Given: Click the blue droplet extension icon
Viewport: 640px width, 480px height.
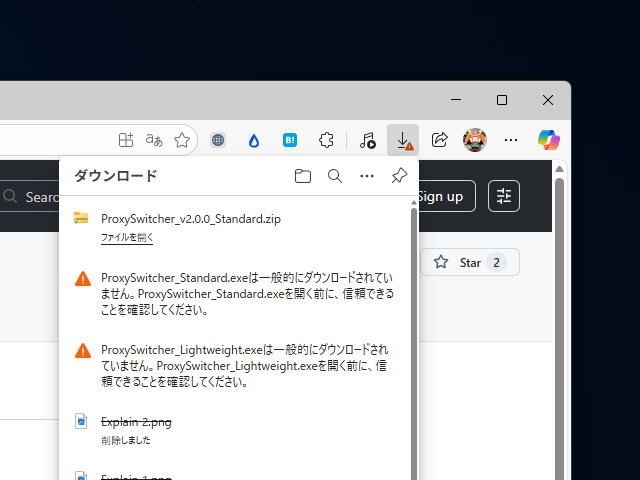Looking at the screenshot, I should click(254, 141).
